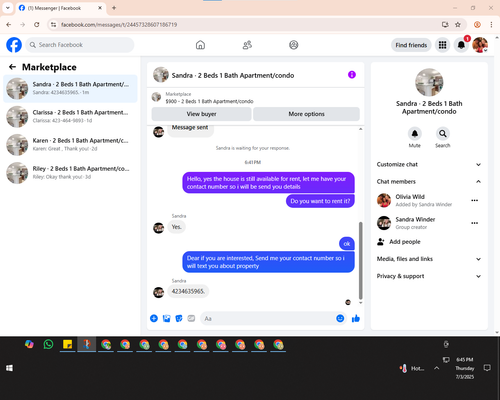Go back from Marketplace chats list

12,67
